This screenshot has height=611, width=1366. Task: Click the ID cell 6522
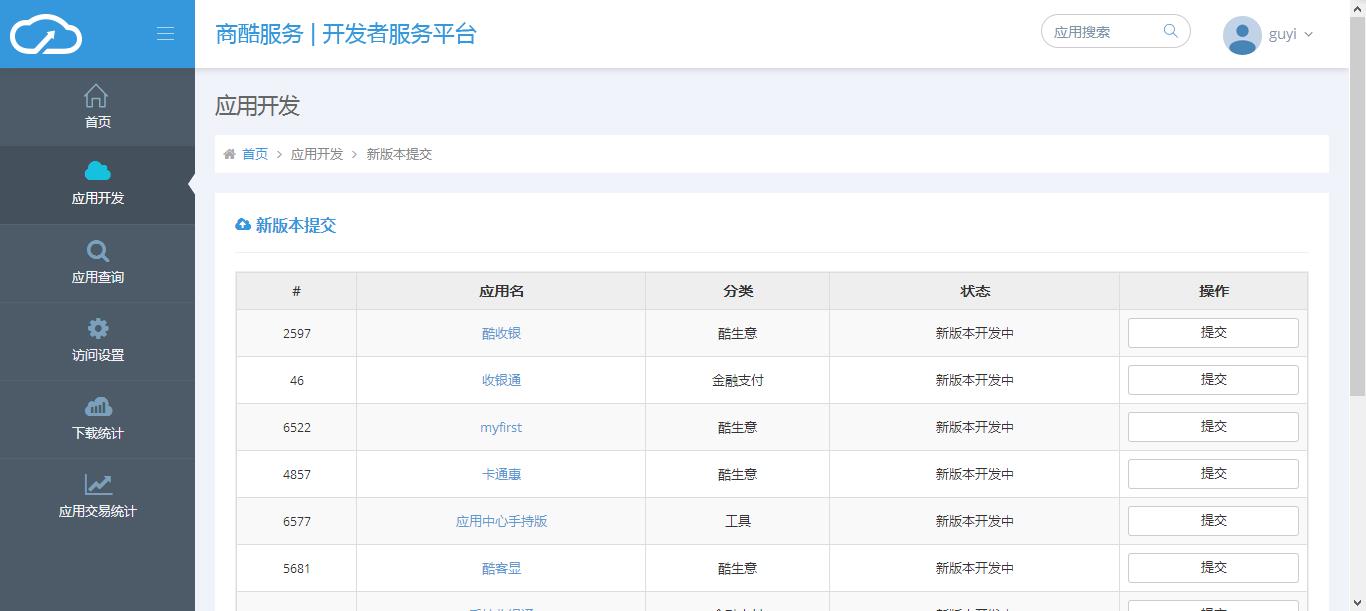point(297,427)
